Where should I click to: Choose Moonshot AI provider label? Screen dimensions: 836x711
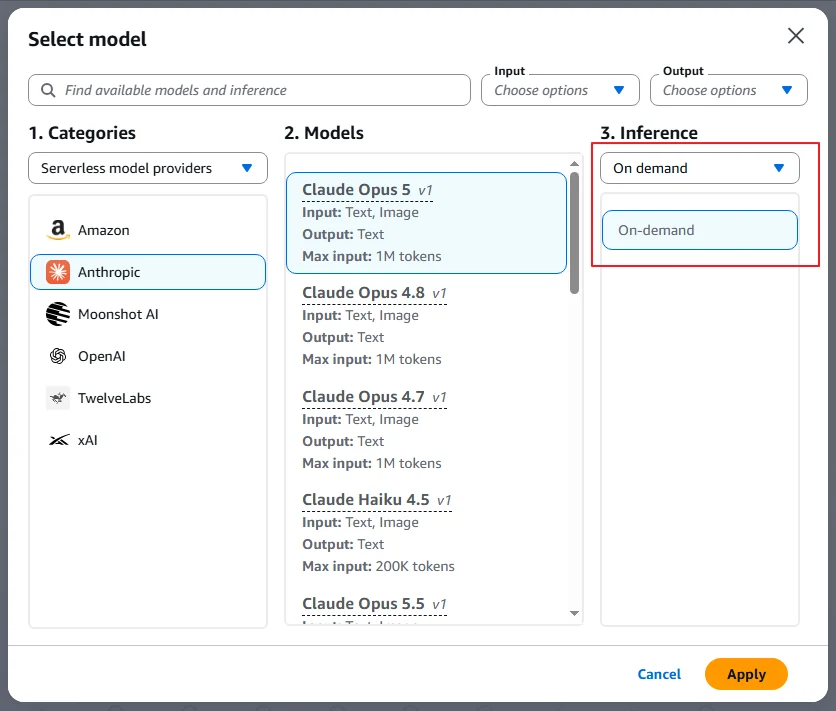(118, 314)
